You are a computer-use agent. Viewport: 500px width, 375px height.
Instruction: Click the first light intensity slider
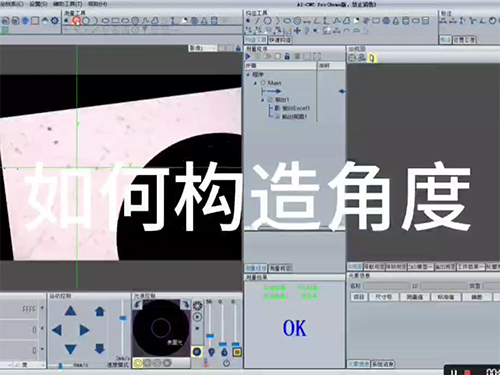pyautogui.click(x=210, y=336)
